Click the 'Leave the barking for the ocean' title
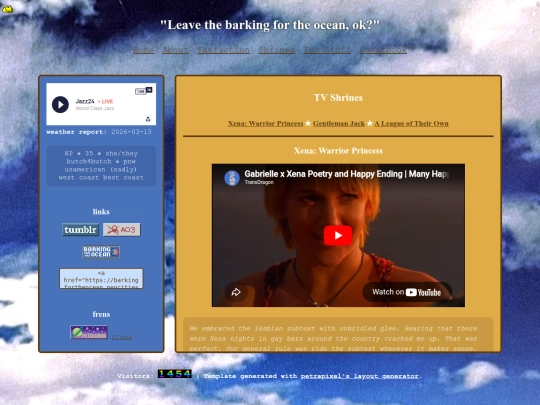The image size is (540, 405). (x=270, y=25)
